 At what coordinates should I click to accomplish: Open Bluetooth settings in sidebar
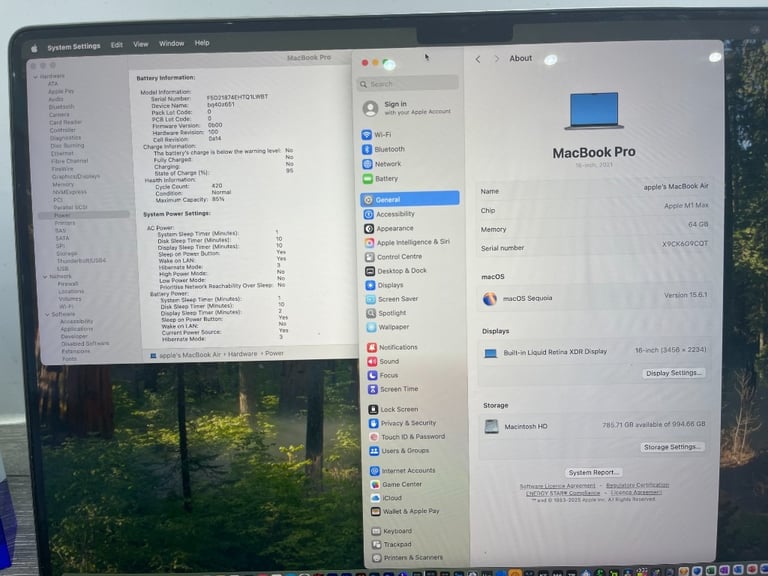pyautogui.click(x=384, y=149)
